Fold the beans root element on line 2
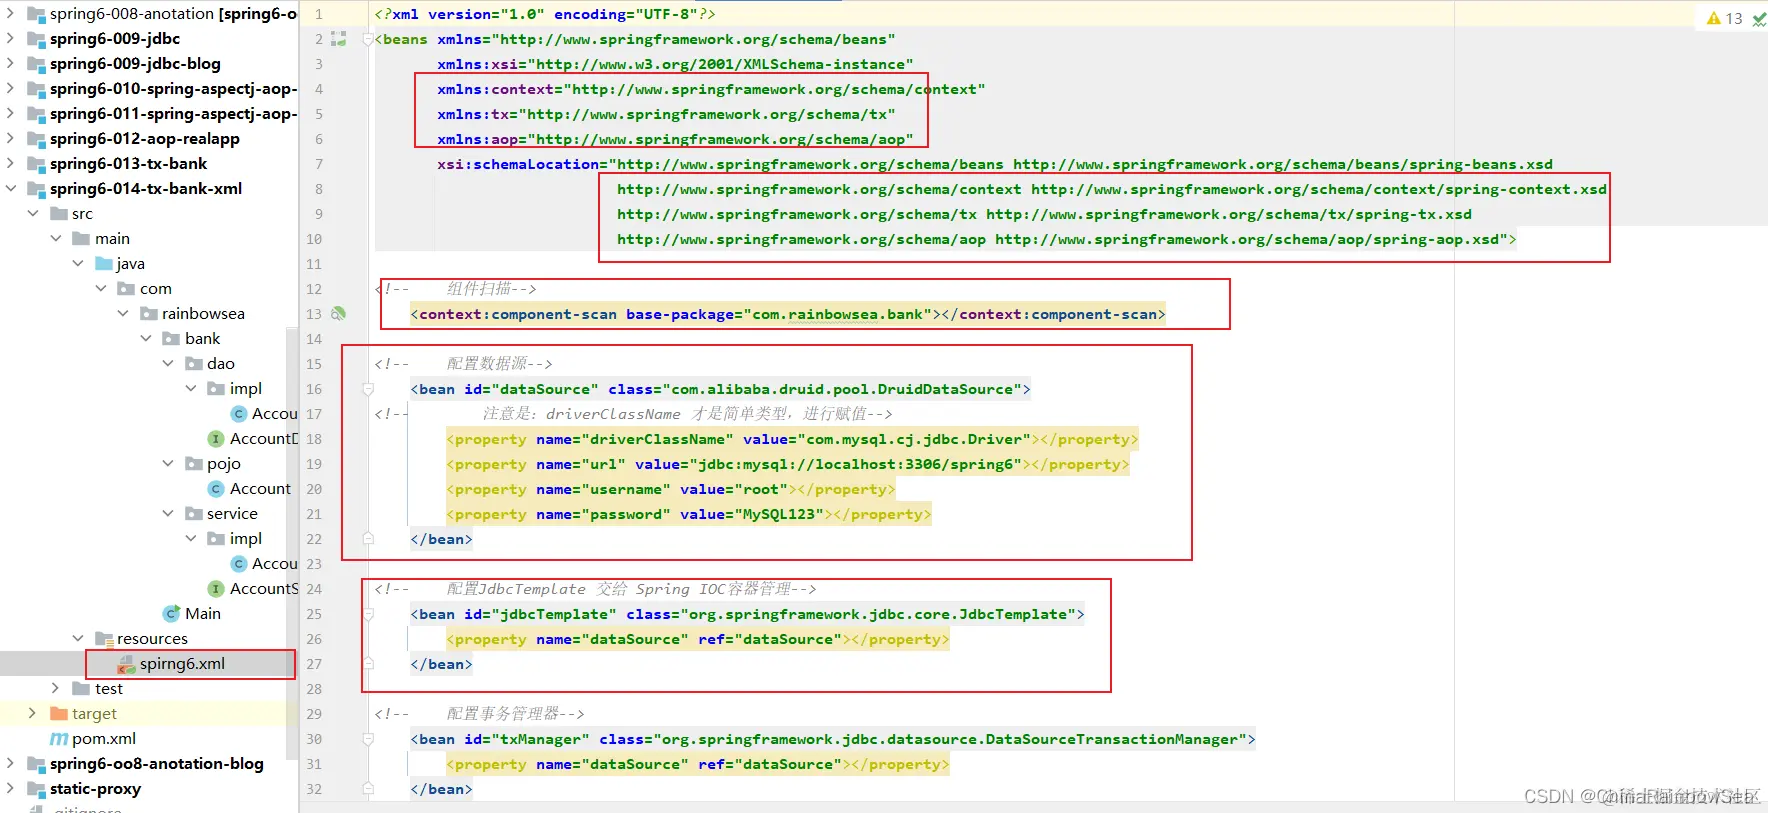Image resolution: width=1768 pixels, height=813 pixels. [368, 39]
